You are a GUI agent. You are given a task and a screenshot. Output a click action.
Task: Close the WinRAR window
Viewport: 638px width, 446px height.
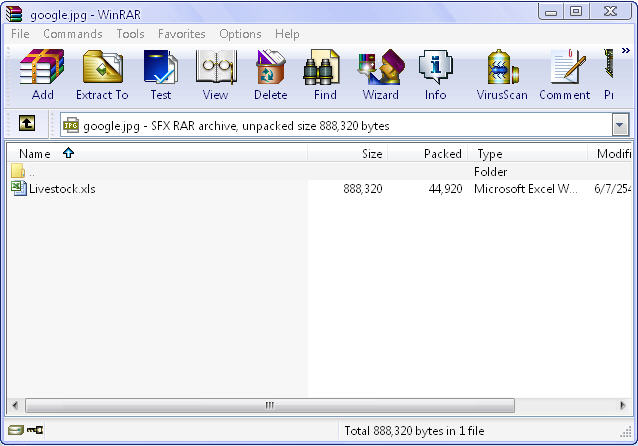610,12
